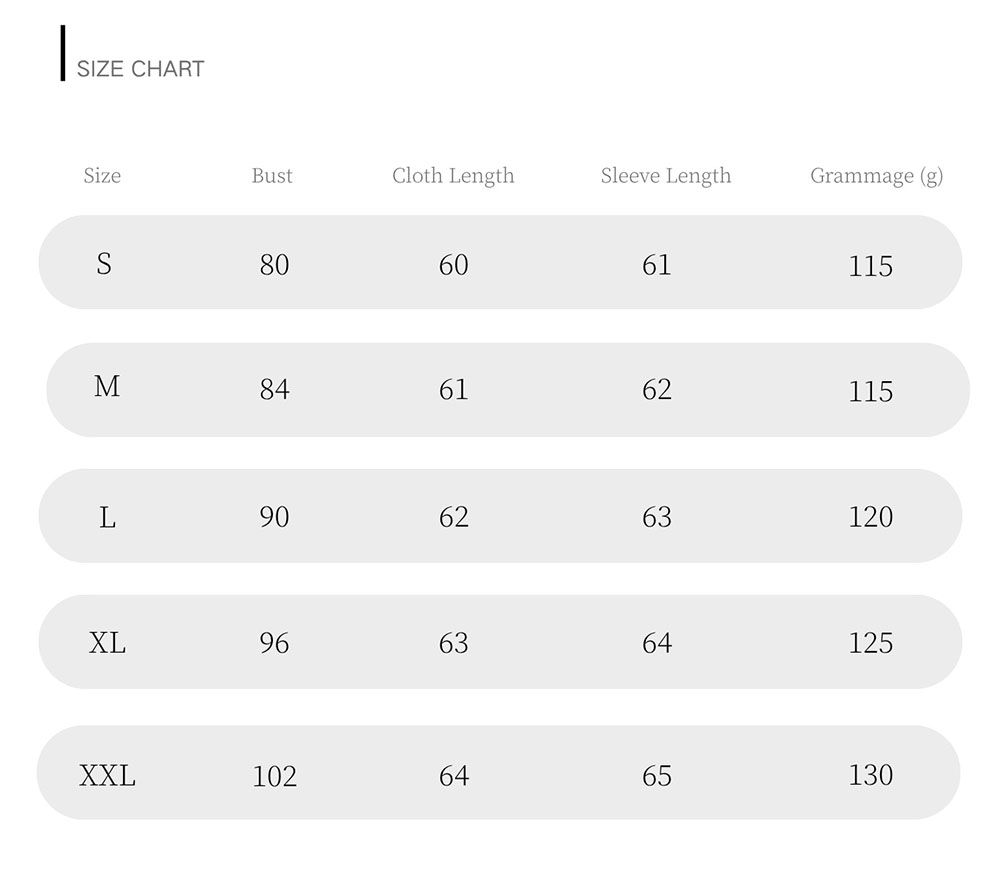Click bust value 102 in XXL row

[274, 776]
